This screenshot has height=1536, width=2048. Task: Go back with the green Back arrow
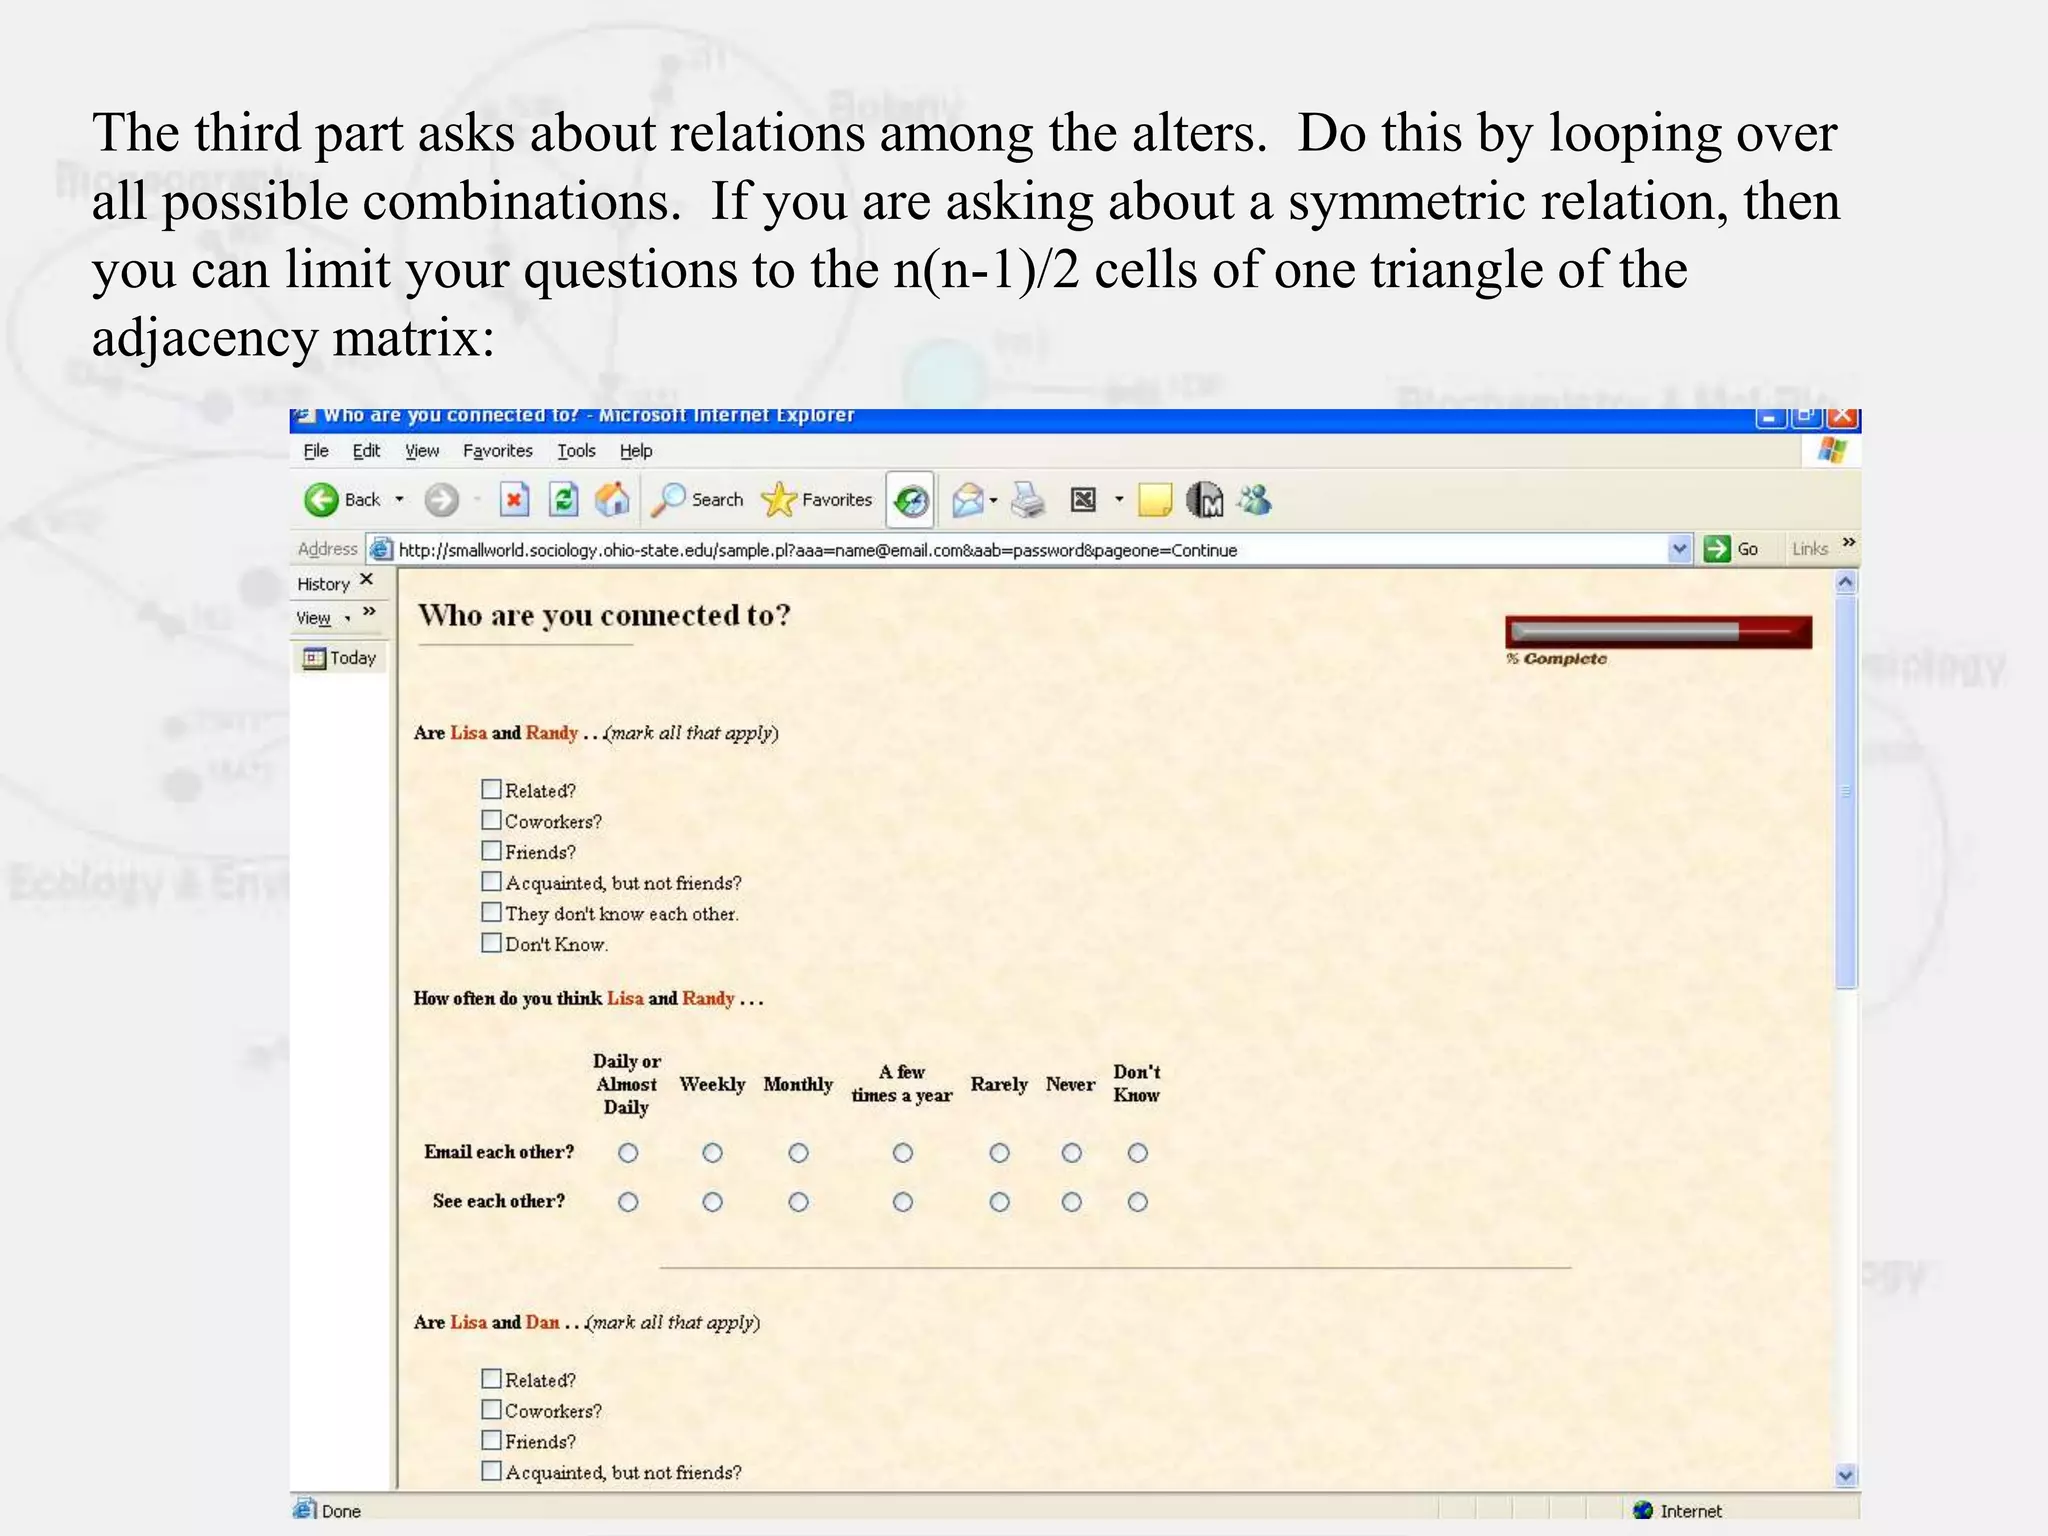tap(342, 499)
